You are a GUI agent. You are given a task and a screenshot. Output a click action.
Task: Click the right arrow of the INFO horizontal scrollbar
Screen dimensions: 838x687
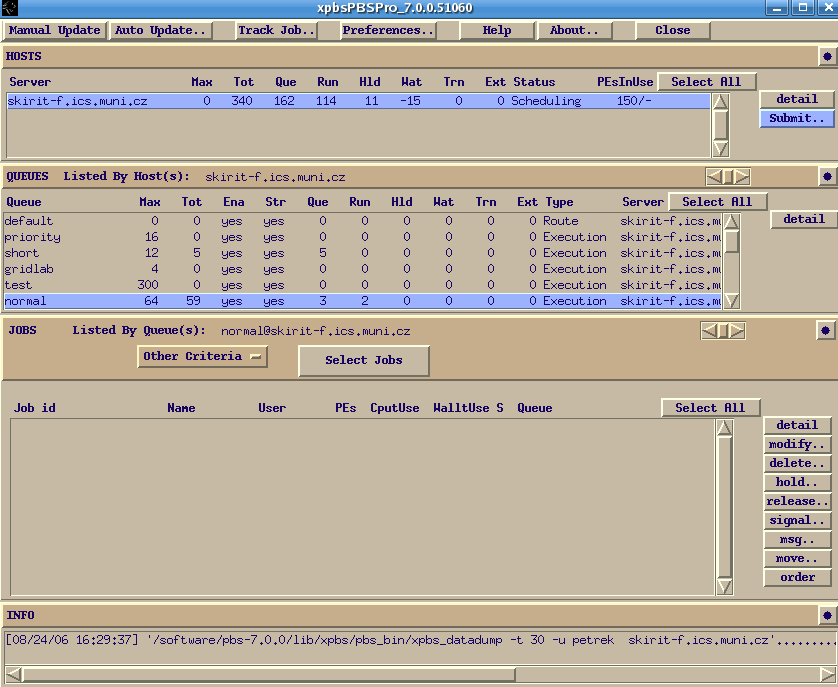coord(827,674)
